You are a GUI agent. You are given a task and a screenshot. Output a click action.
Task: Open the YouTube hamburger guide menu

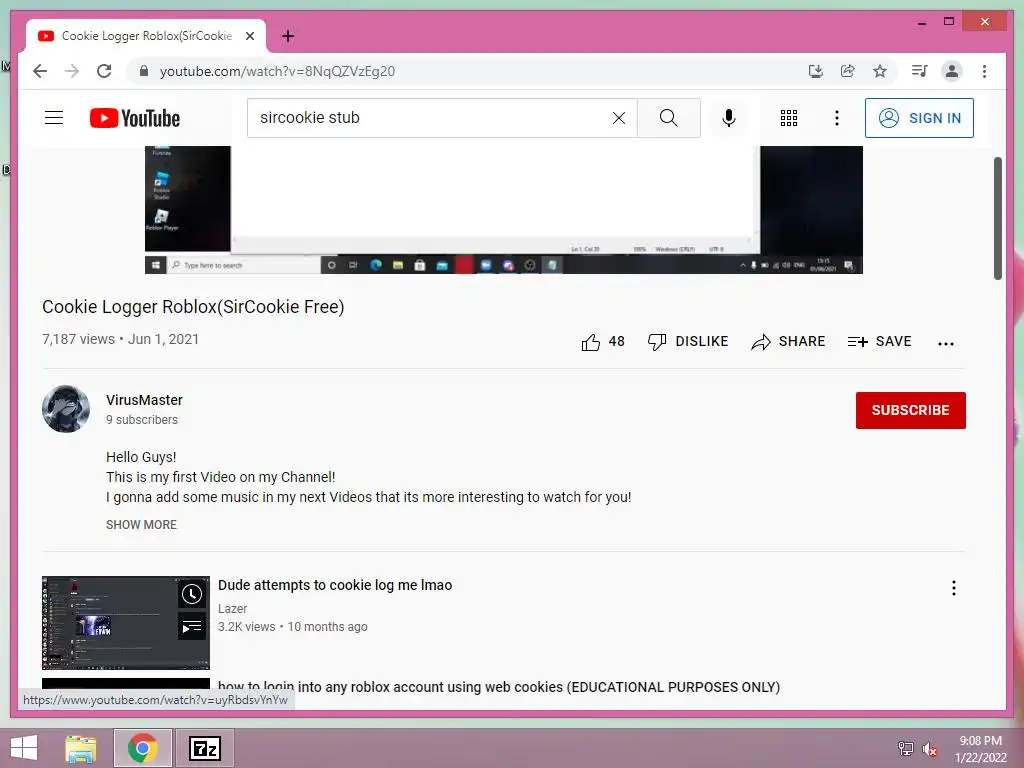[54, 118]
